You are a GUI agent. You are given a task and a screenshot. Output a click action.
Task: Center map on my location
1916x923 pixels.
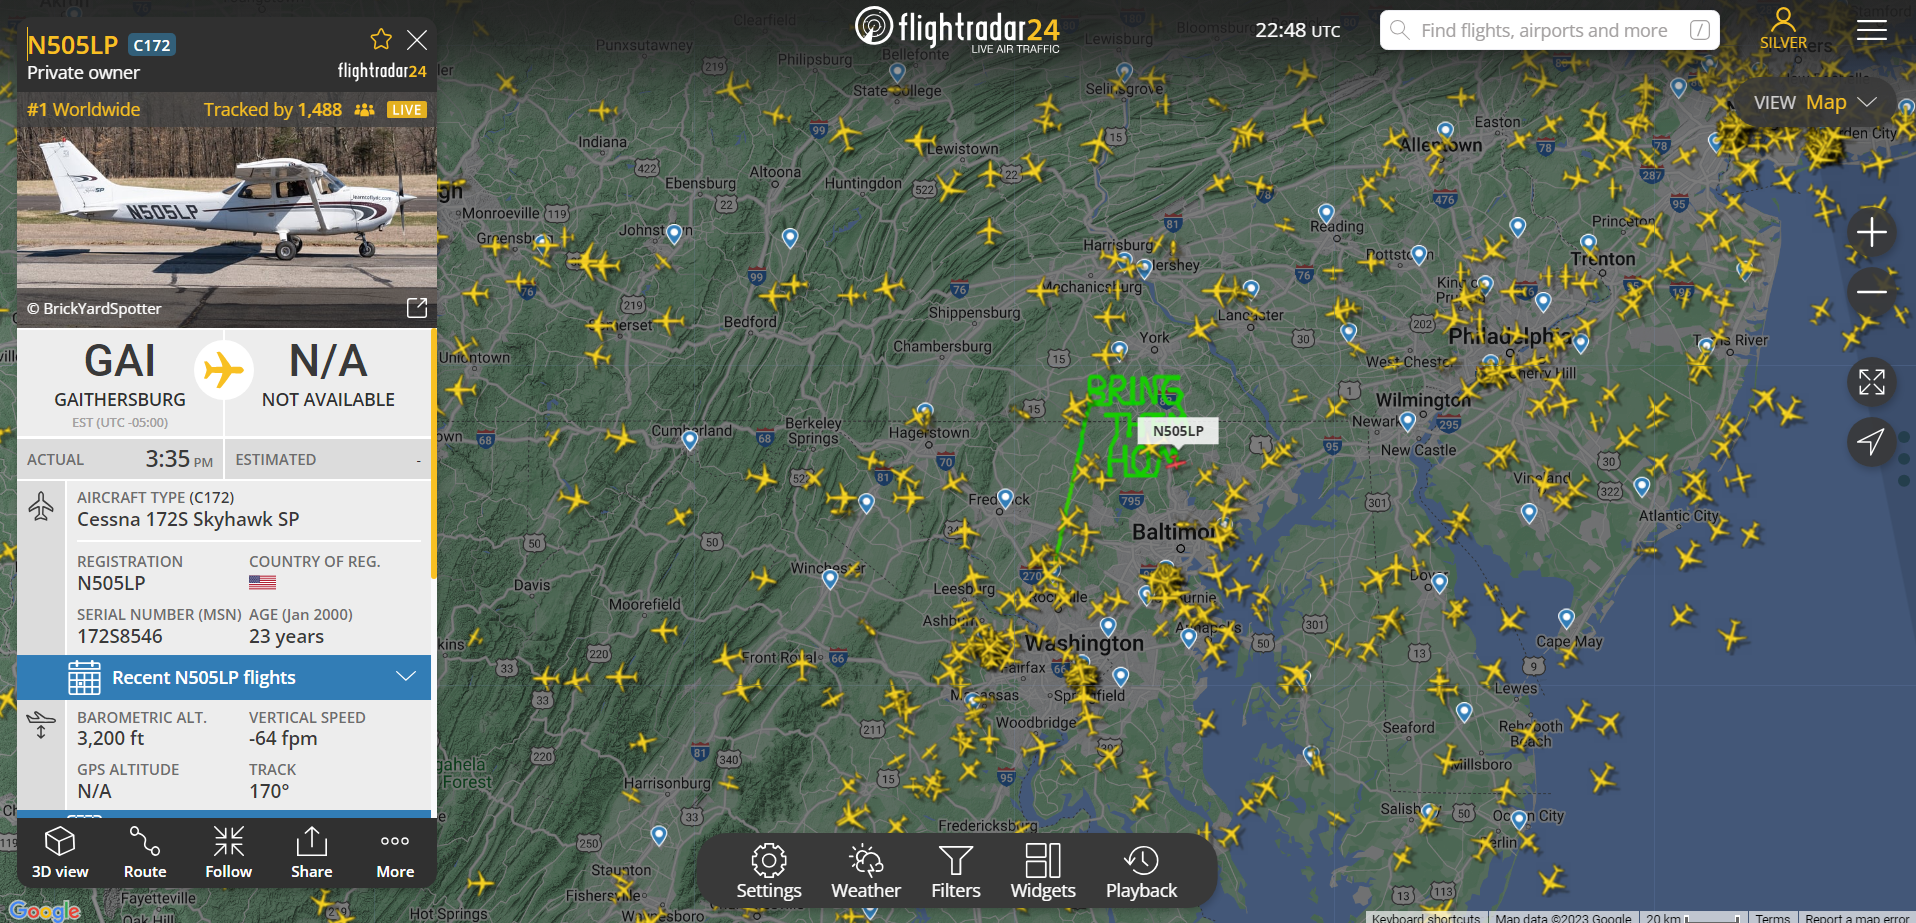coord(1872,441)
